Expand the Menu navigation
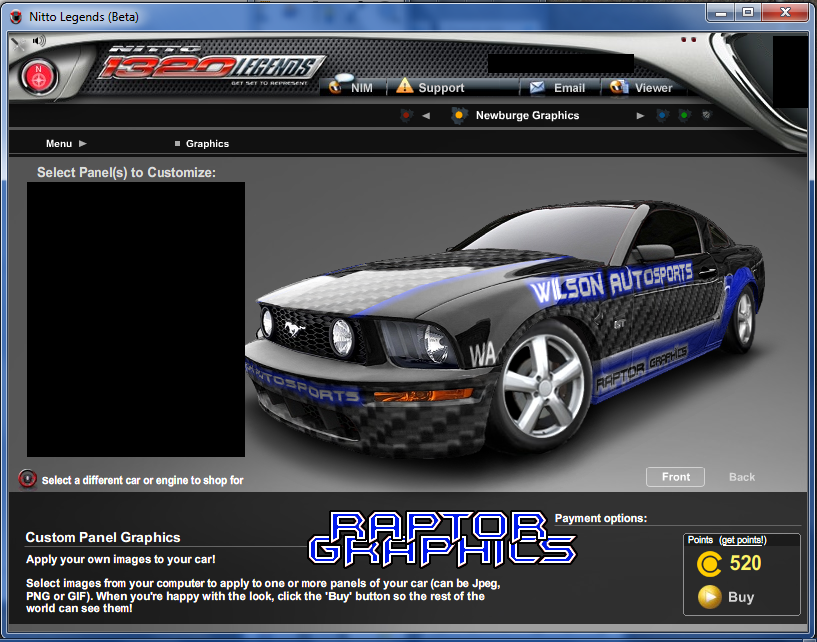 tap(66, 143)
